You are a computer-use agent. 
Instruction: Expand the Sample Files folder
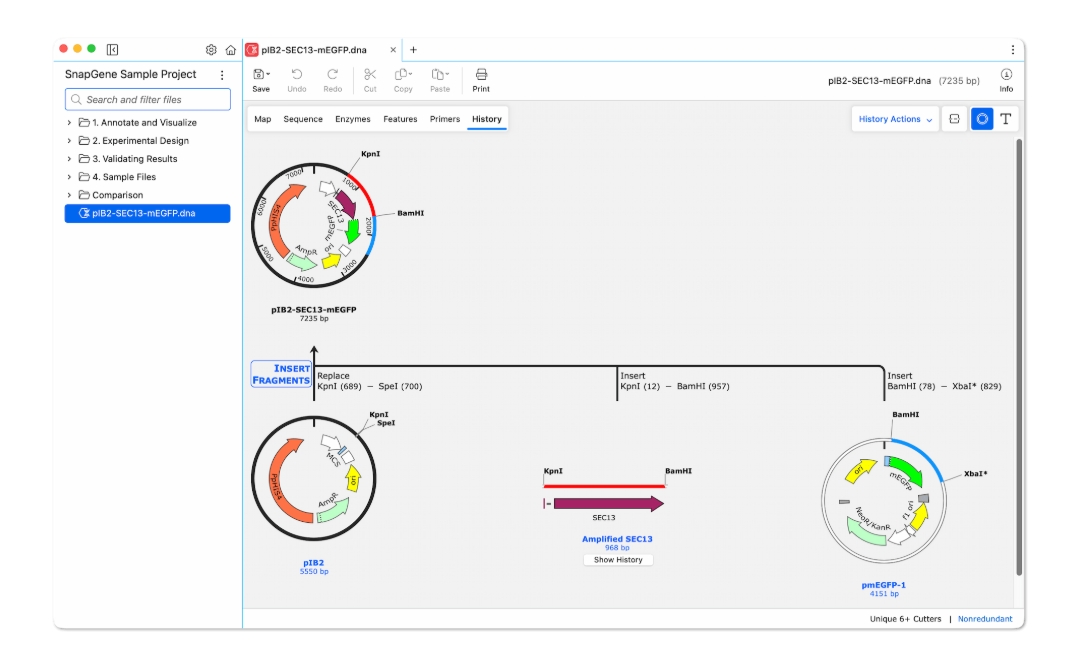pyautogui.click(x=69, y=177)
